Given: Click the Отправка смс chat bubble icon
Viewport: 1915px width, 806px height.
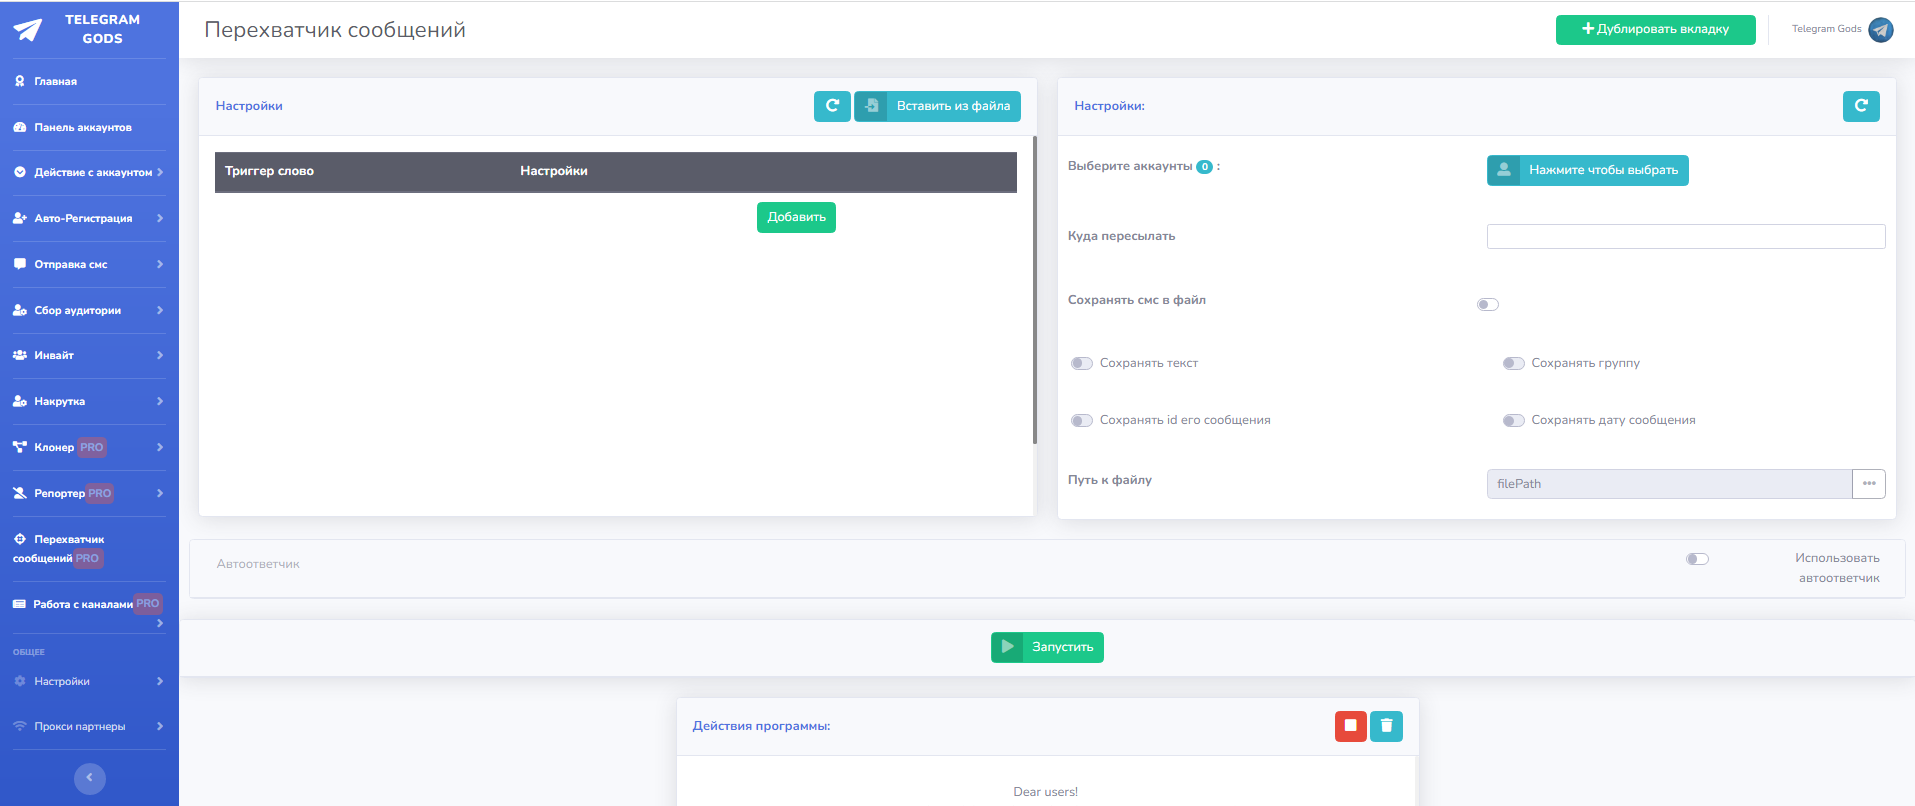Looking at the screenshot, I should [x=20, y=264].
